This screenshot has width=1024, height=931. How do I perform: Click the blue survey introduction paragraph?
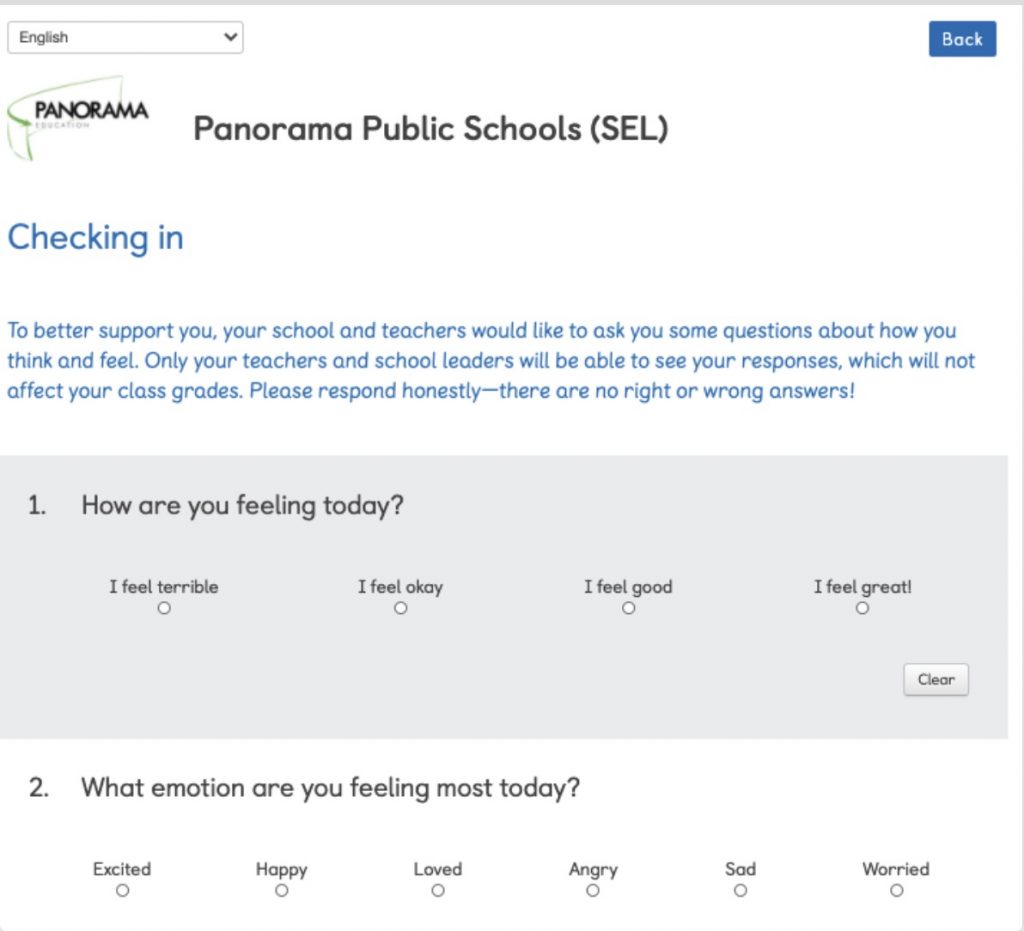(x=491, y=360)
